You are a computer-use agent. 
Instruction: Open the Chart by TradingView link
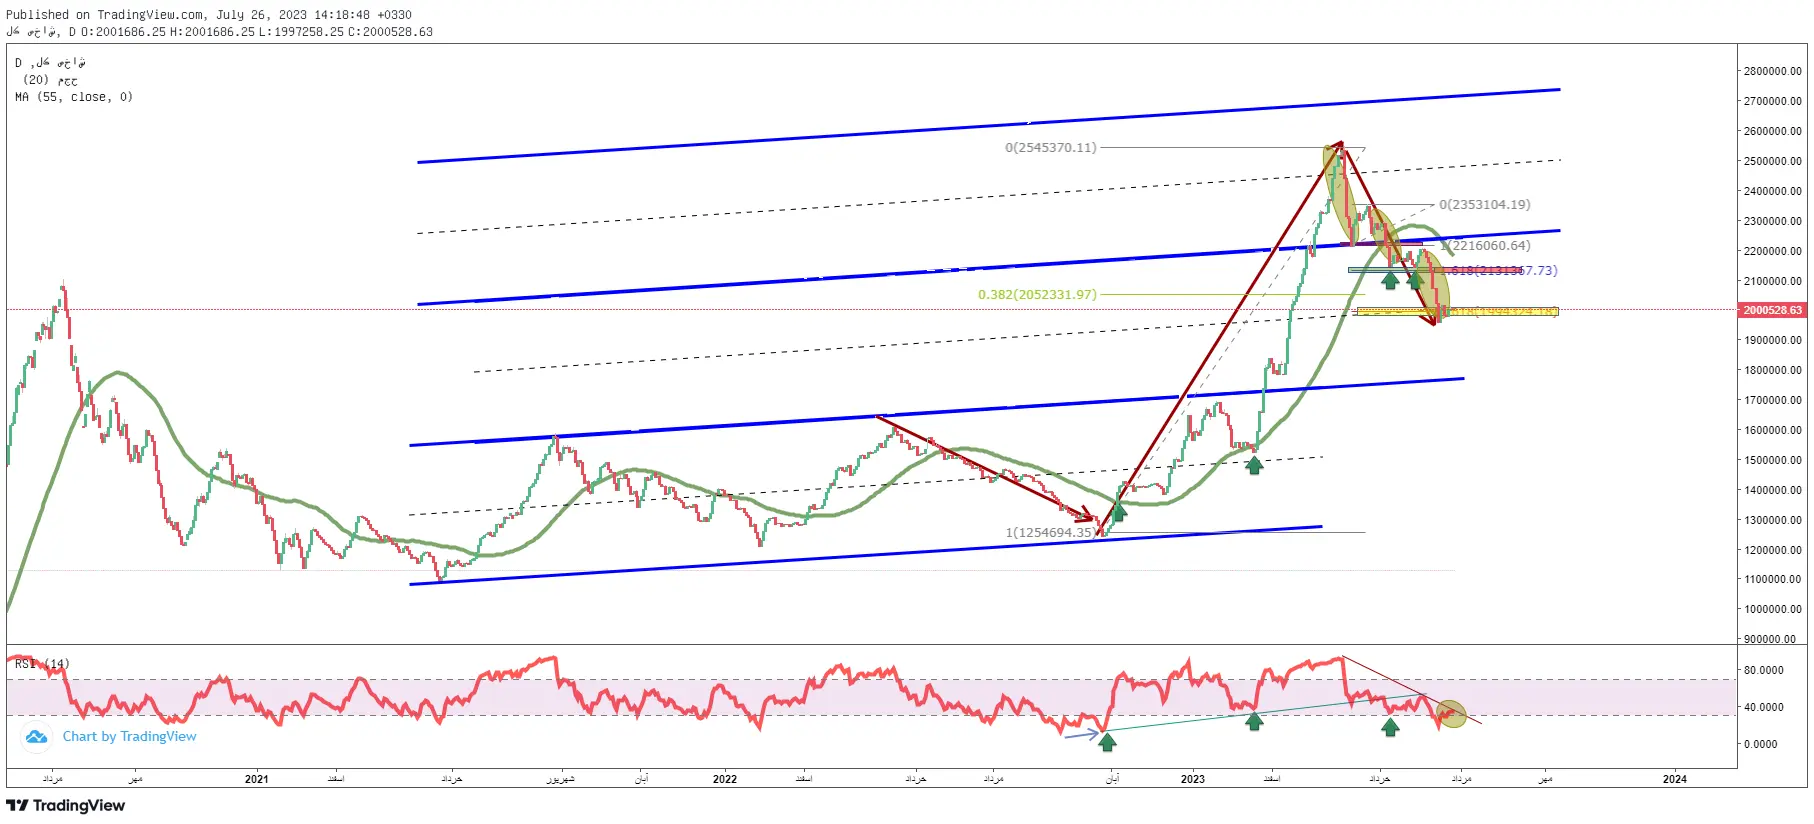(x=130, y=737)
